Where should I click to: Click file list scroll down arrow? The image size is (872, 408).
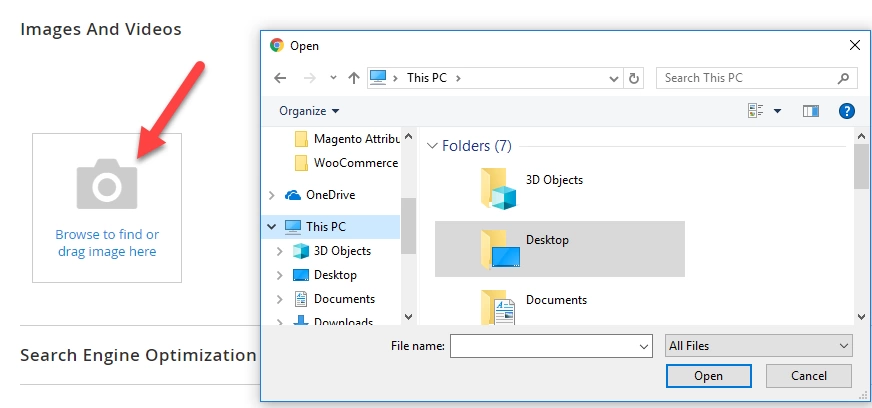tap(861, 316)
